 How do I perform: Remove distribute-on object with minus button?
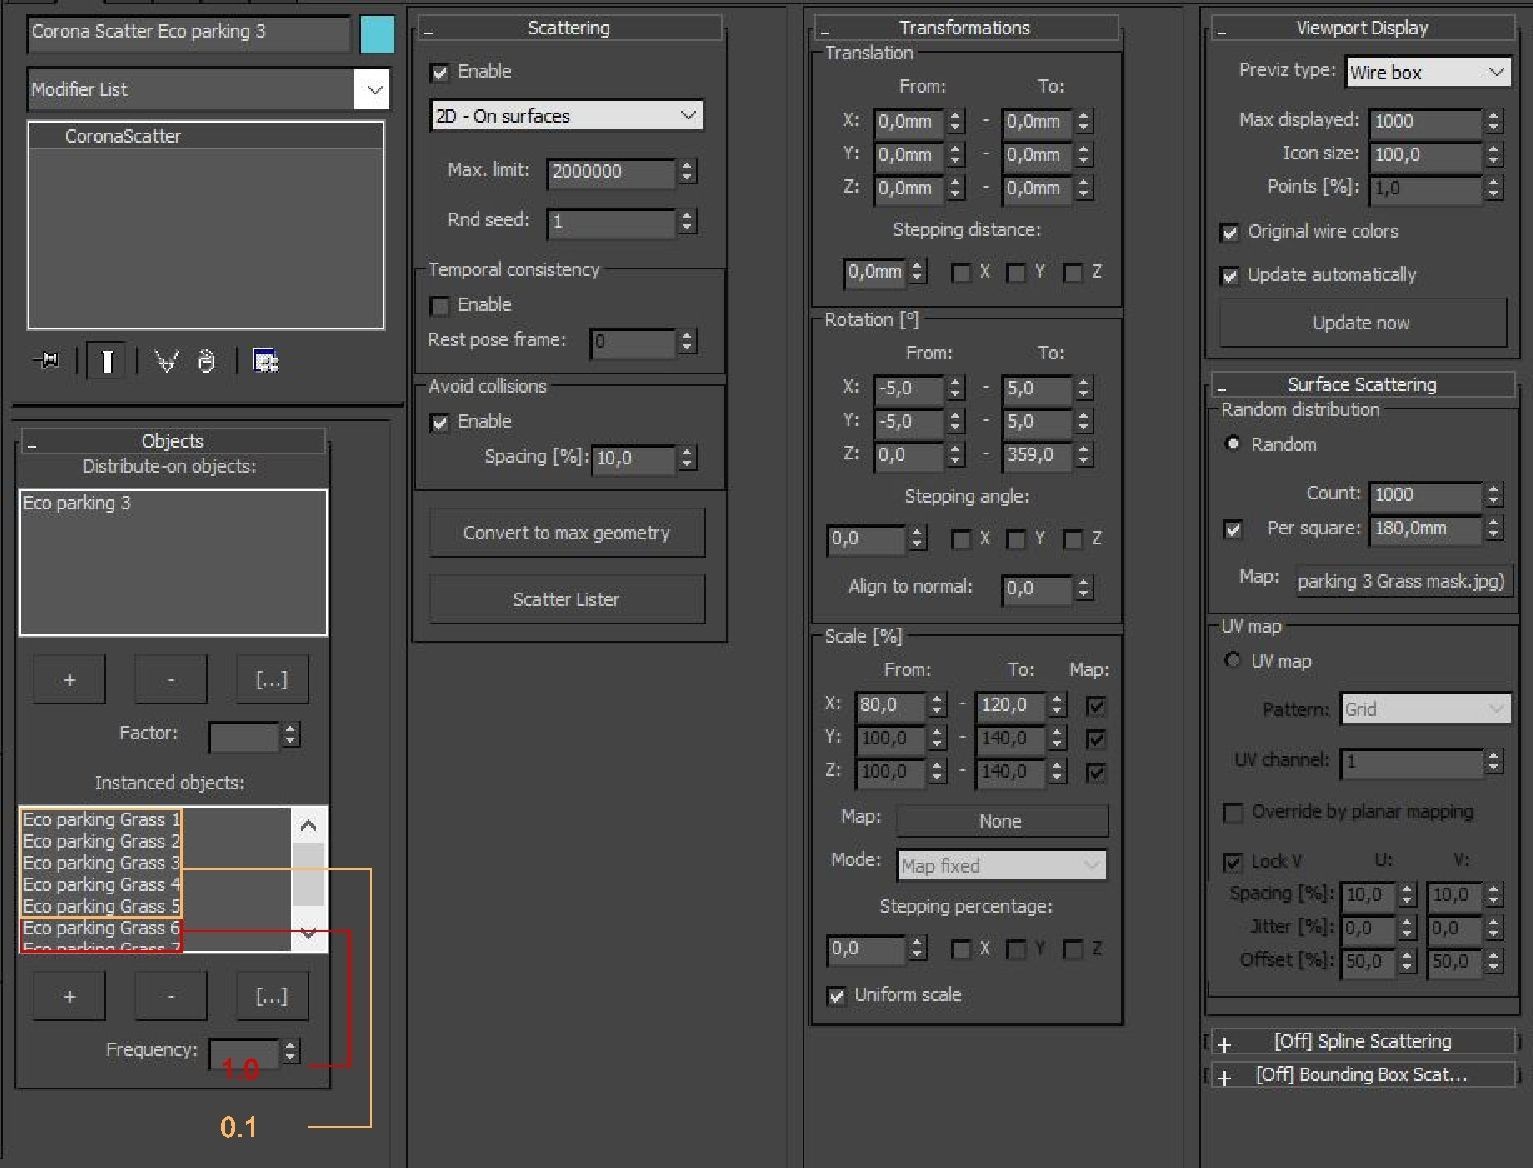[171, 680]
